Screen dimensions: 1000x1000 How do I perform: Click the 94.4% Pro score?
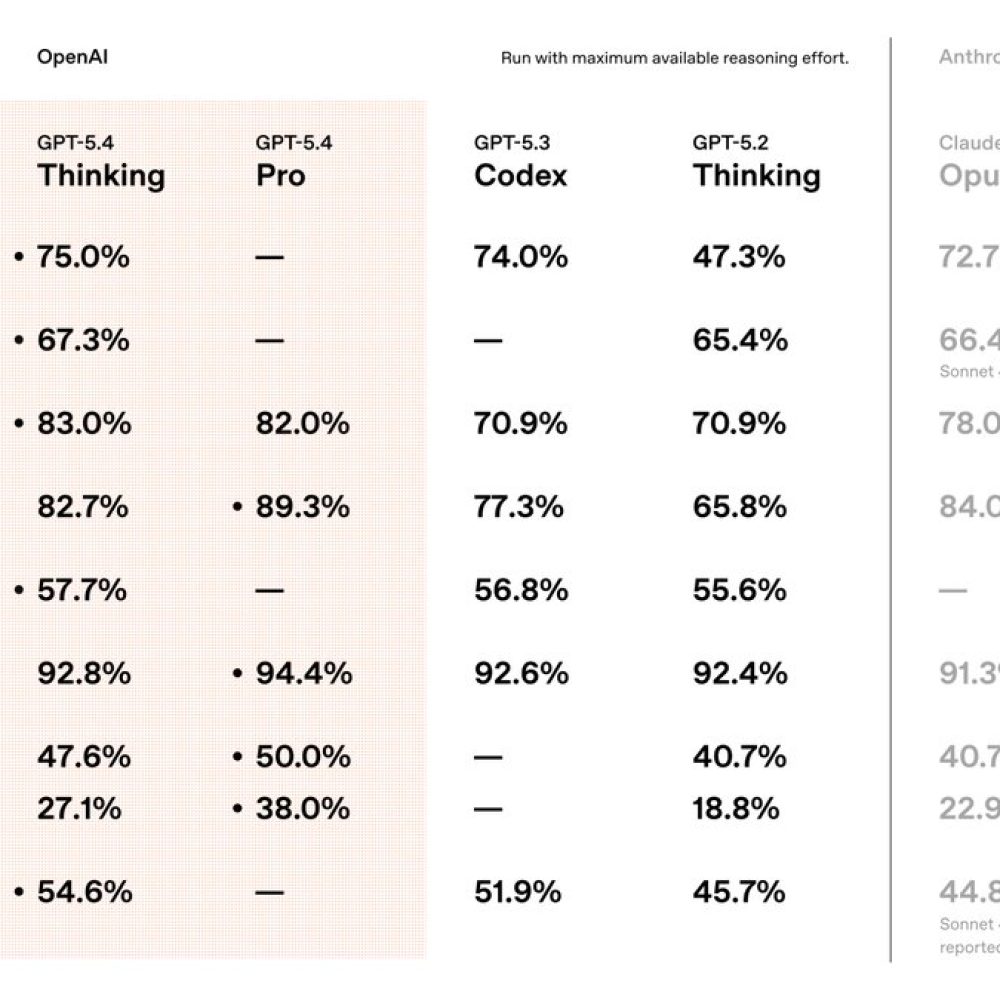pyautogui.click(x=304, y=674)
